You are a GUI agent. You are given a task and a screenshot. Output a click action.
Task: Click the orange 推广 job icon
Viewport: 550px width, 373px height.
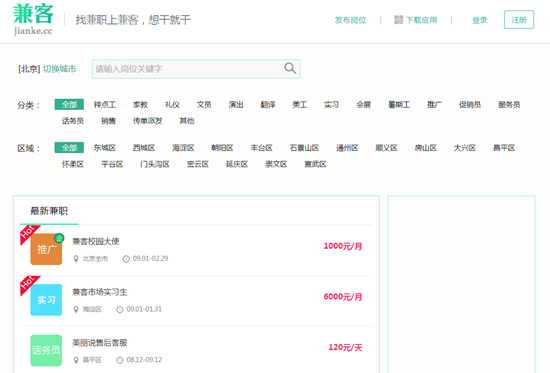click(46, 249)
